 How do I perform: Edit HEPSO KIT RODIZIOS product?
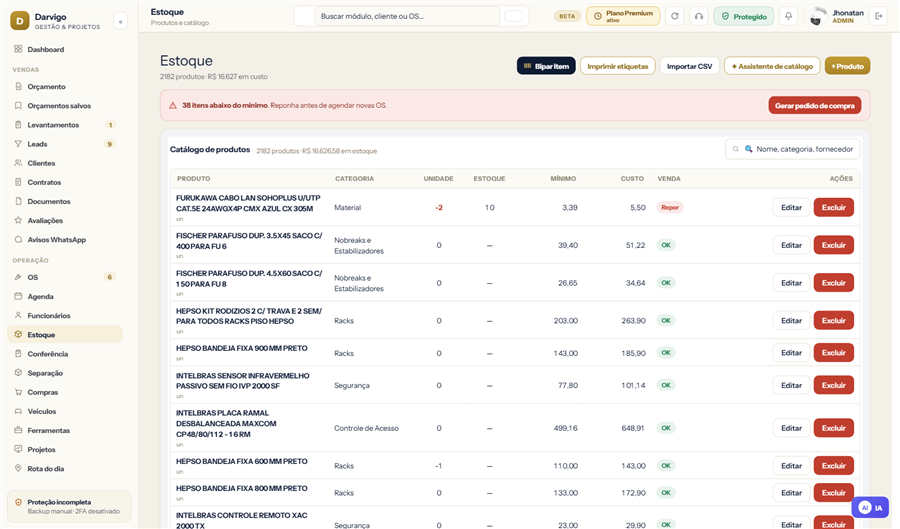tap(791, 321)
